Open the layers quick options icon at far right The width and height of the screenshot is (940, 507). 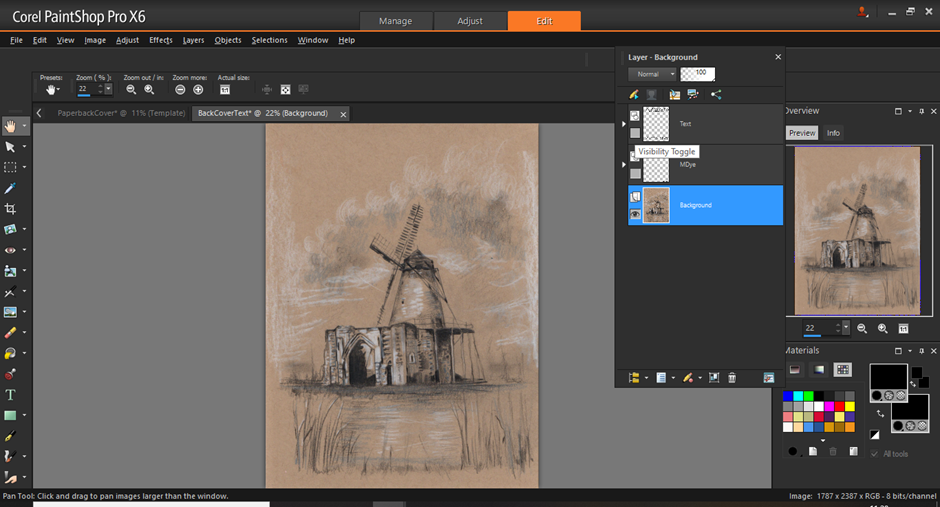(769, 378)
